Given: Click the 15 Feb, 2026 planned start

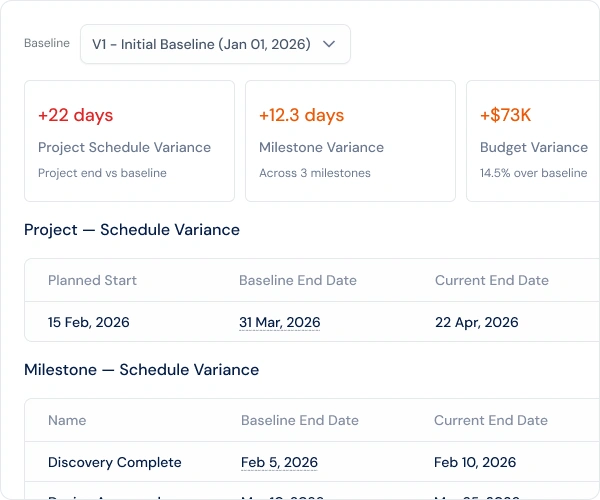Looking at the screenshot, I should [x=88, y=322].
